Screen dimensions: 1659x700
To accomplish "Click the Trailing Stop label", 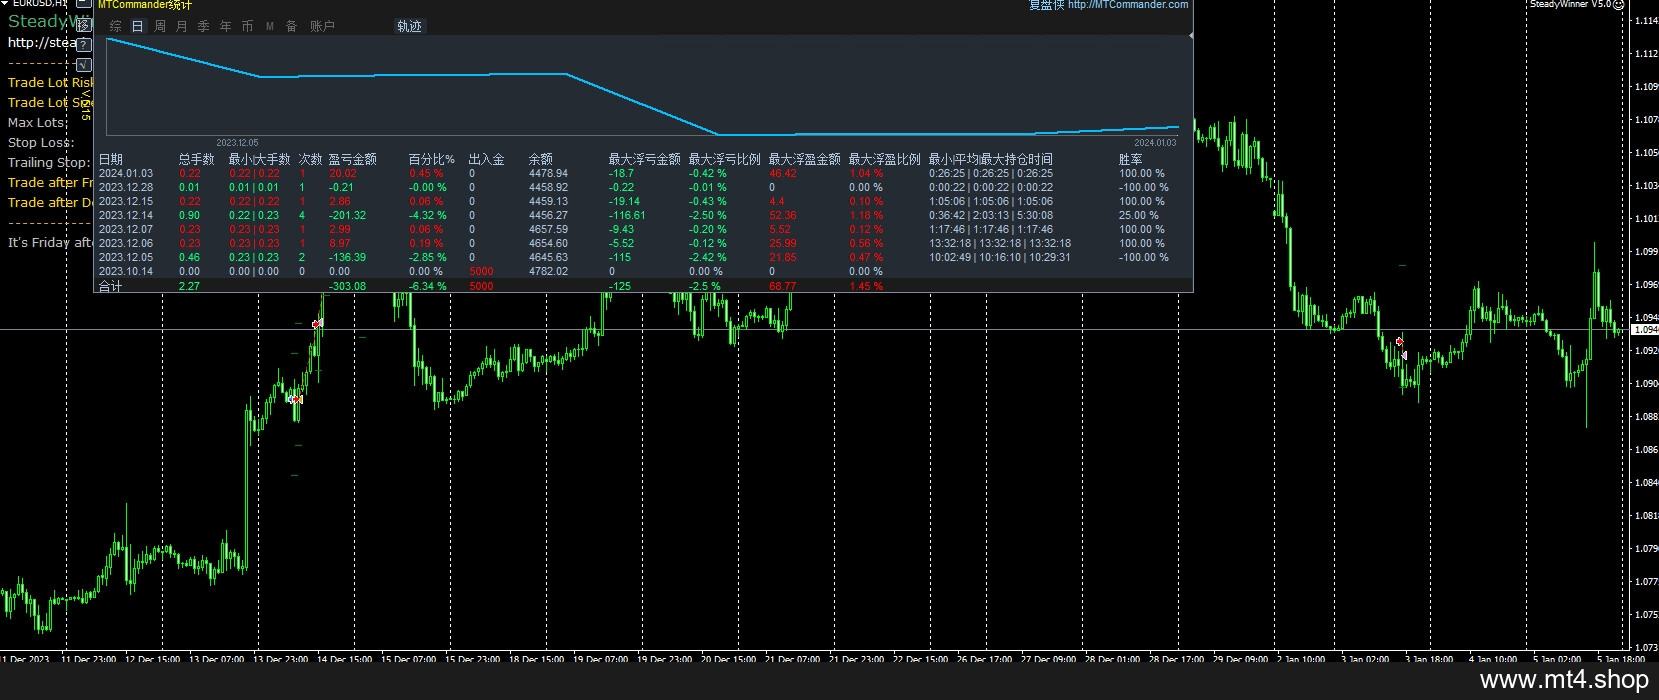I will pos(49,162).
